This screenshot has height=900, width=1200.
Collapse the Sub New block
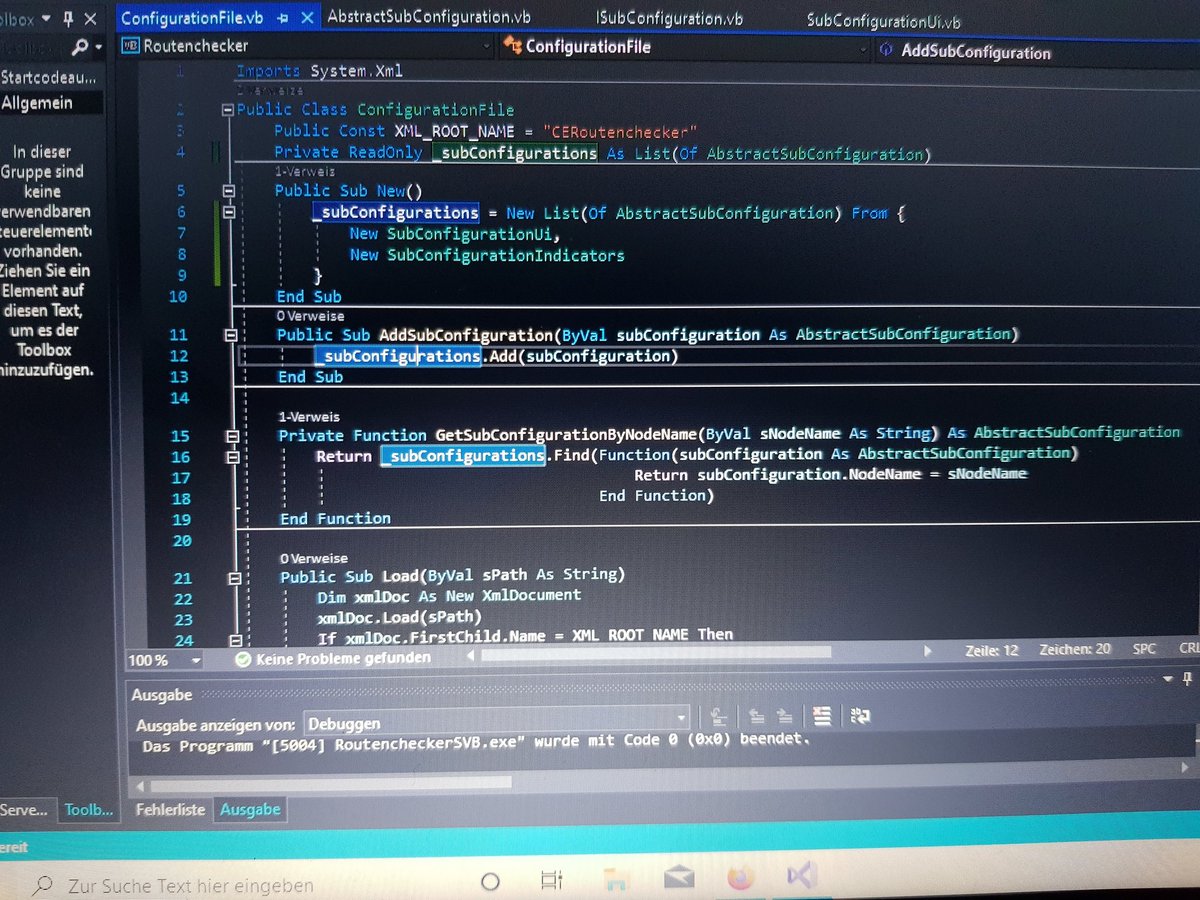pyautogui.click(x=228, y=190)
